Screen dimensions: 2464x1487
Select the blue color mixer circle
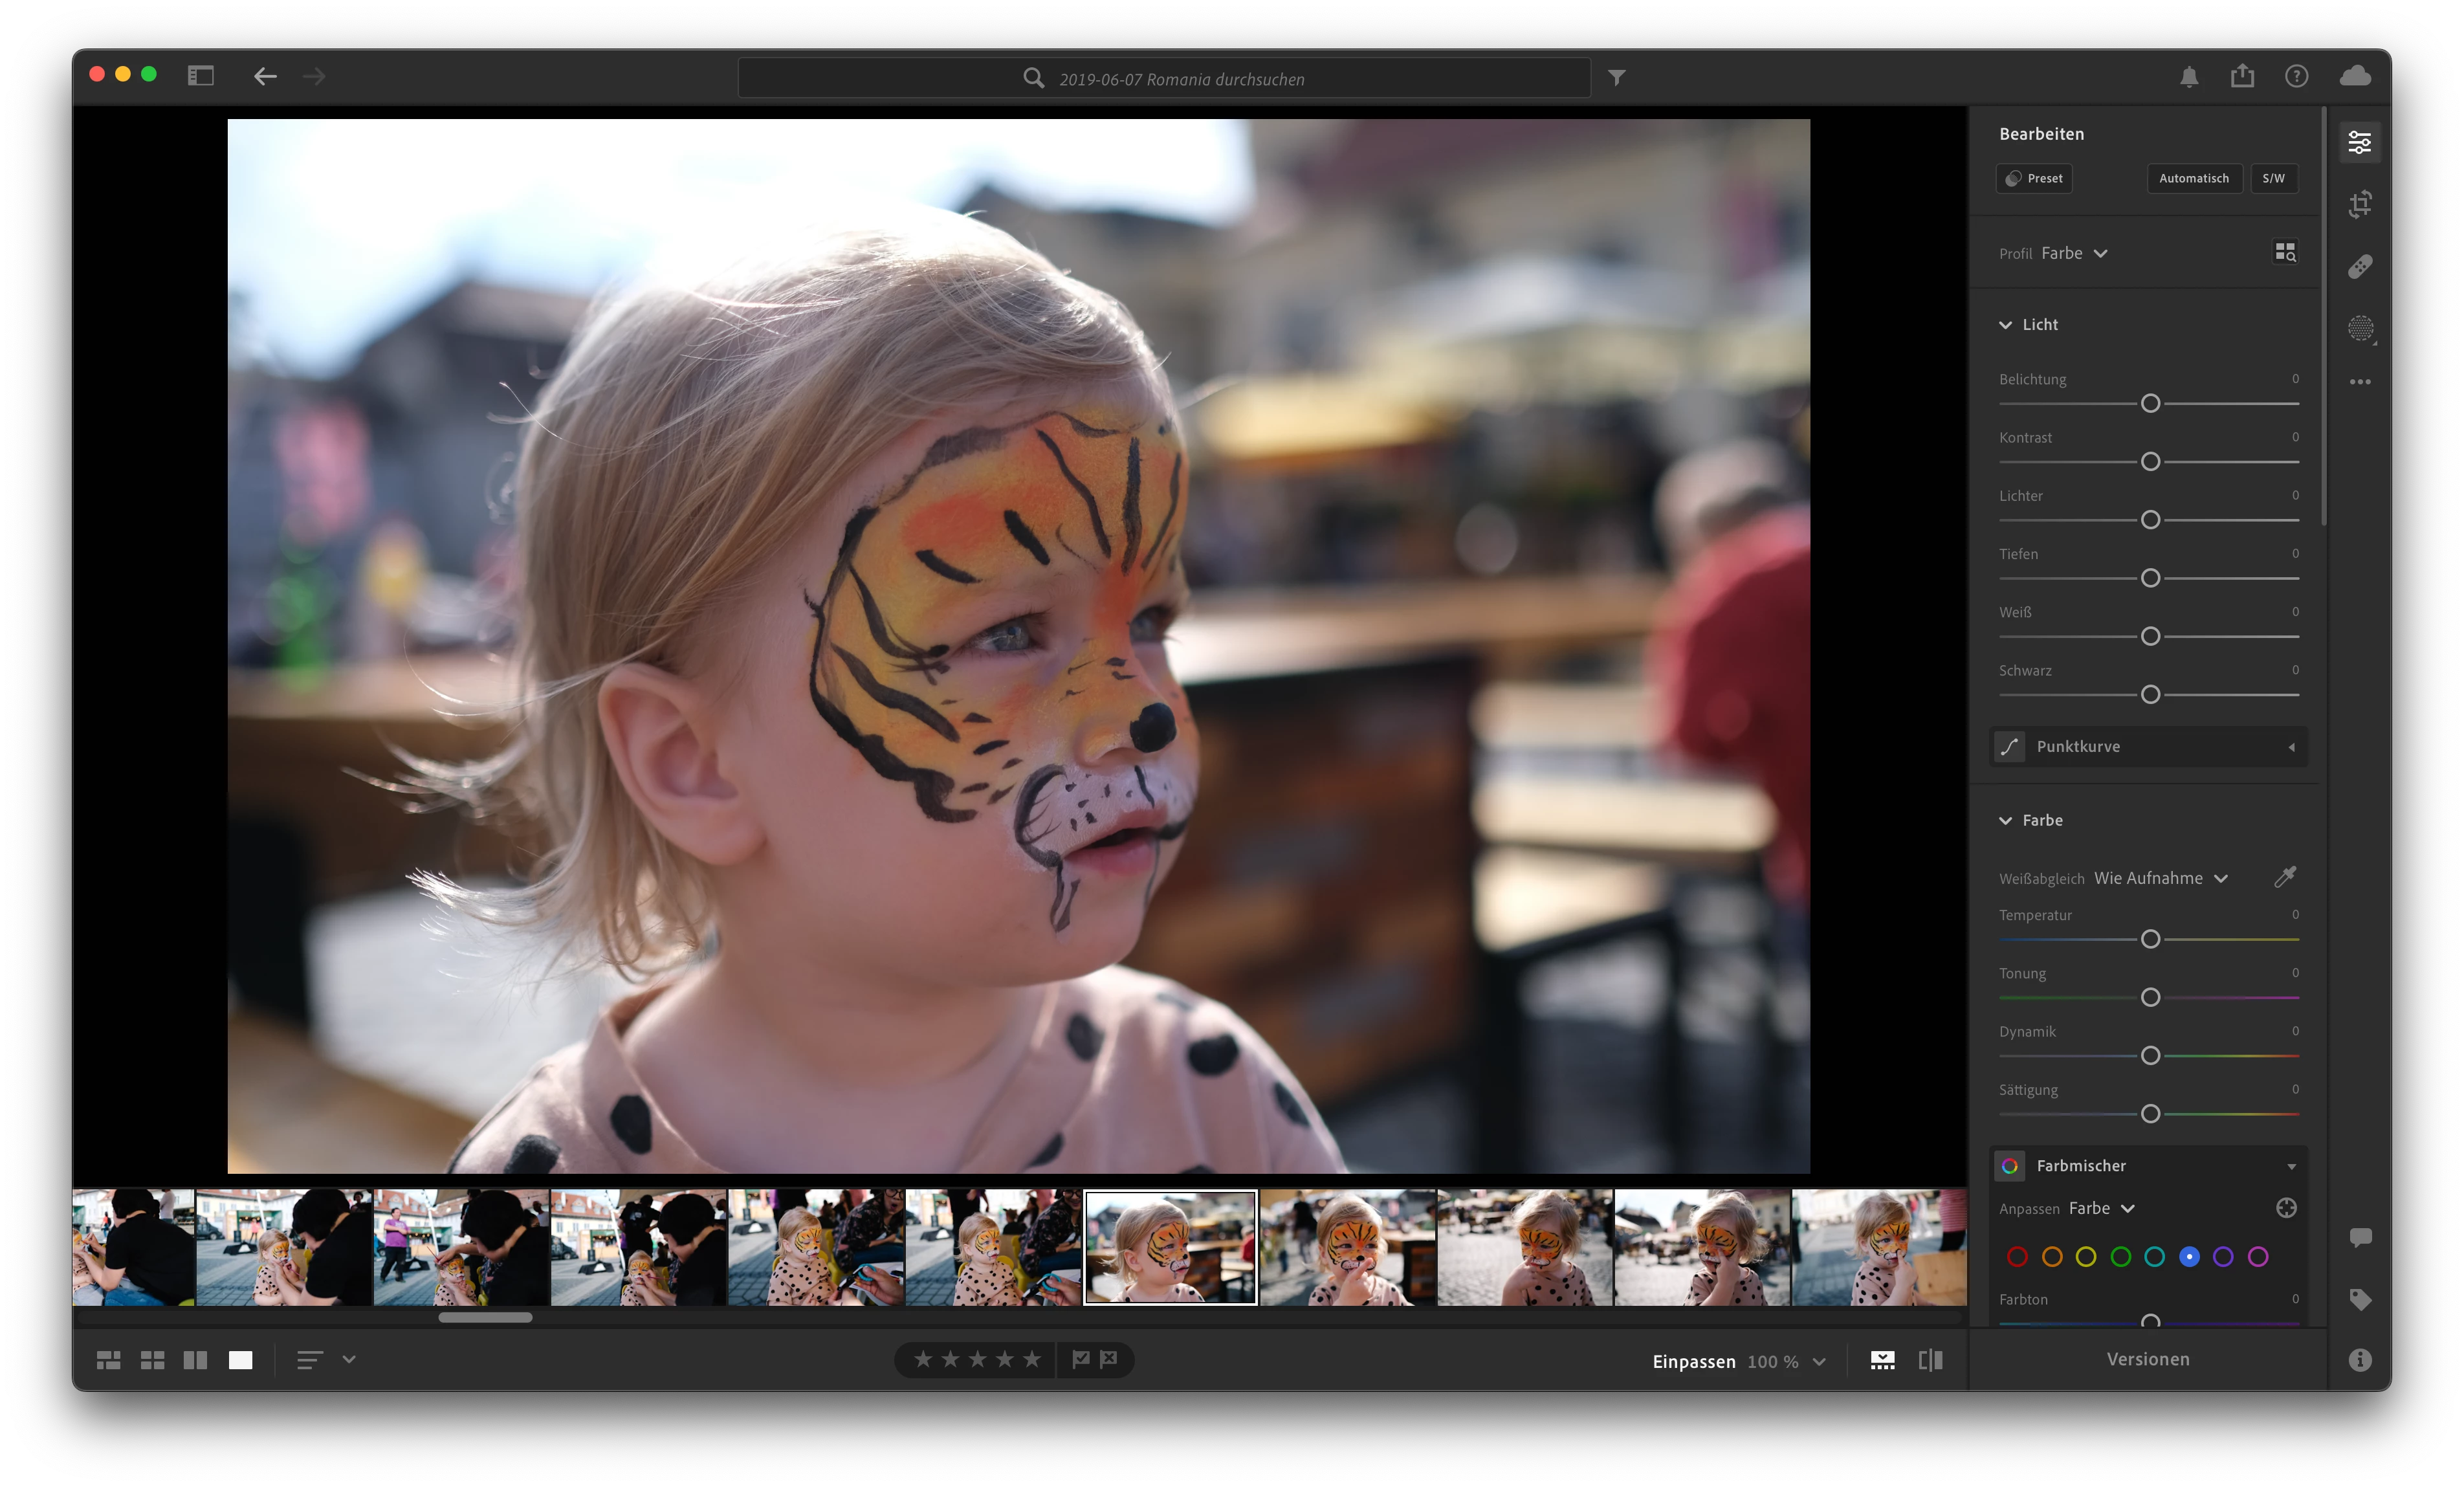pos(2189,1257)
